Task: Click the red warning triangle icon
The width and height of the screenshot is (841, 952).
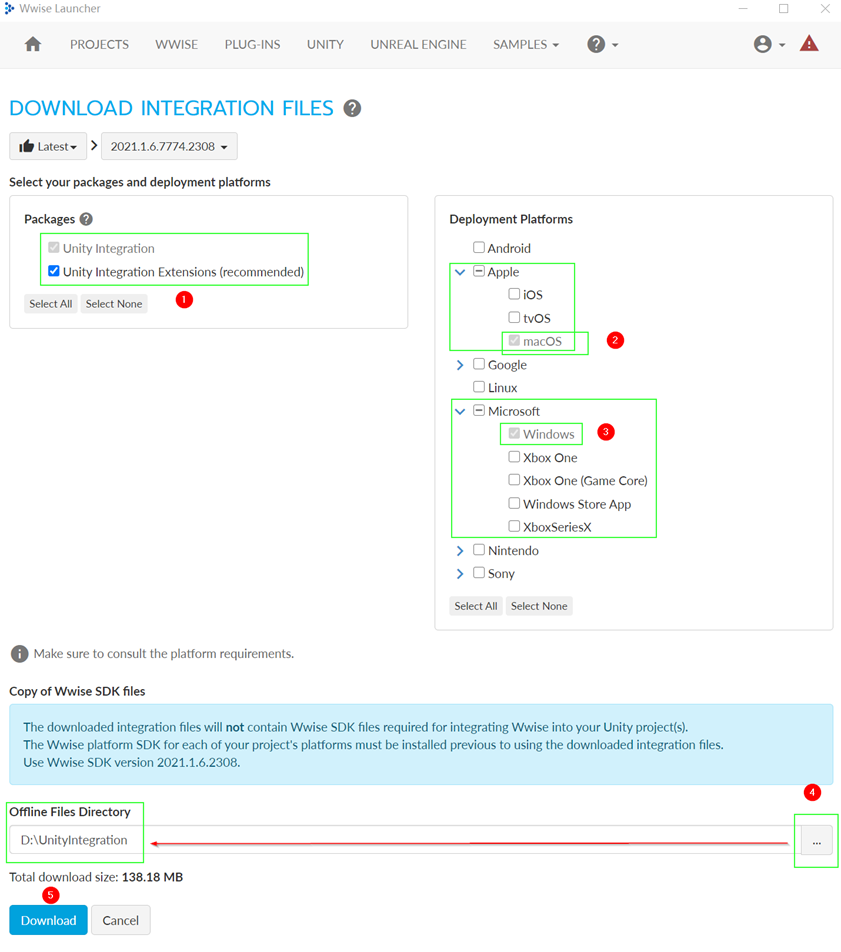Action: (809, 44)
